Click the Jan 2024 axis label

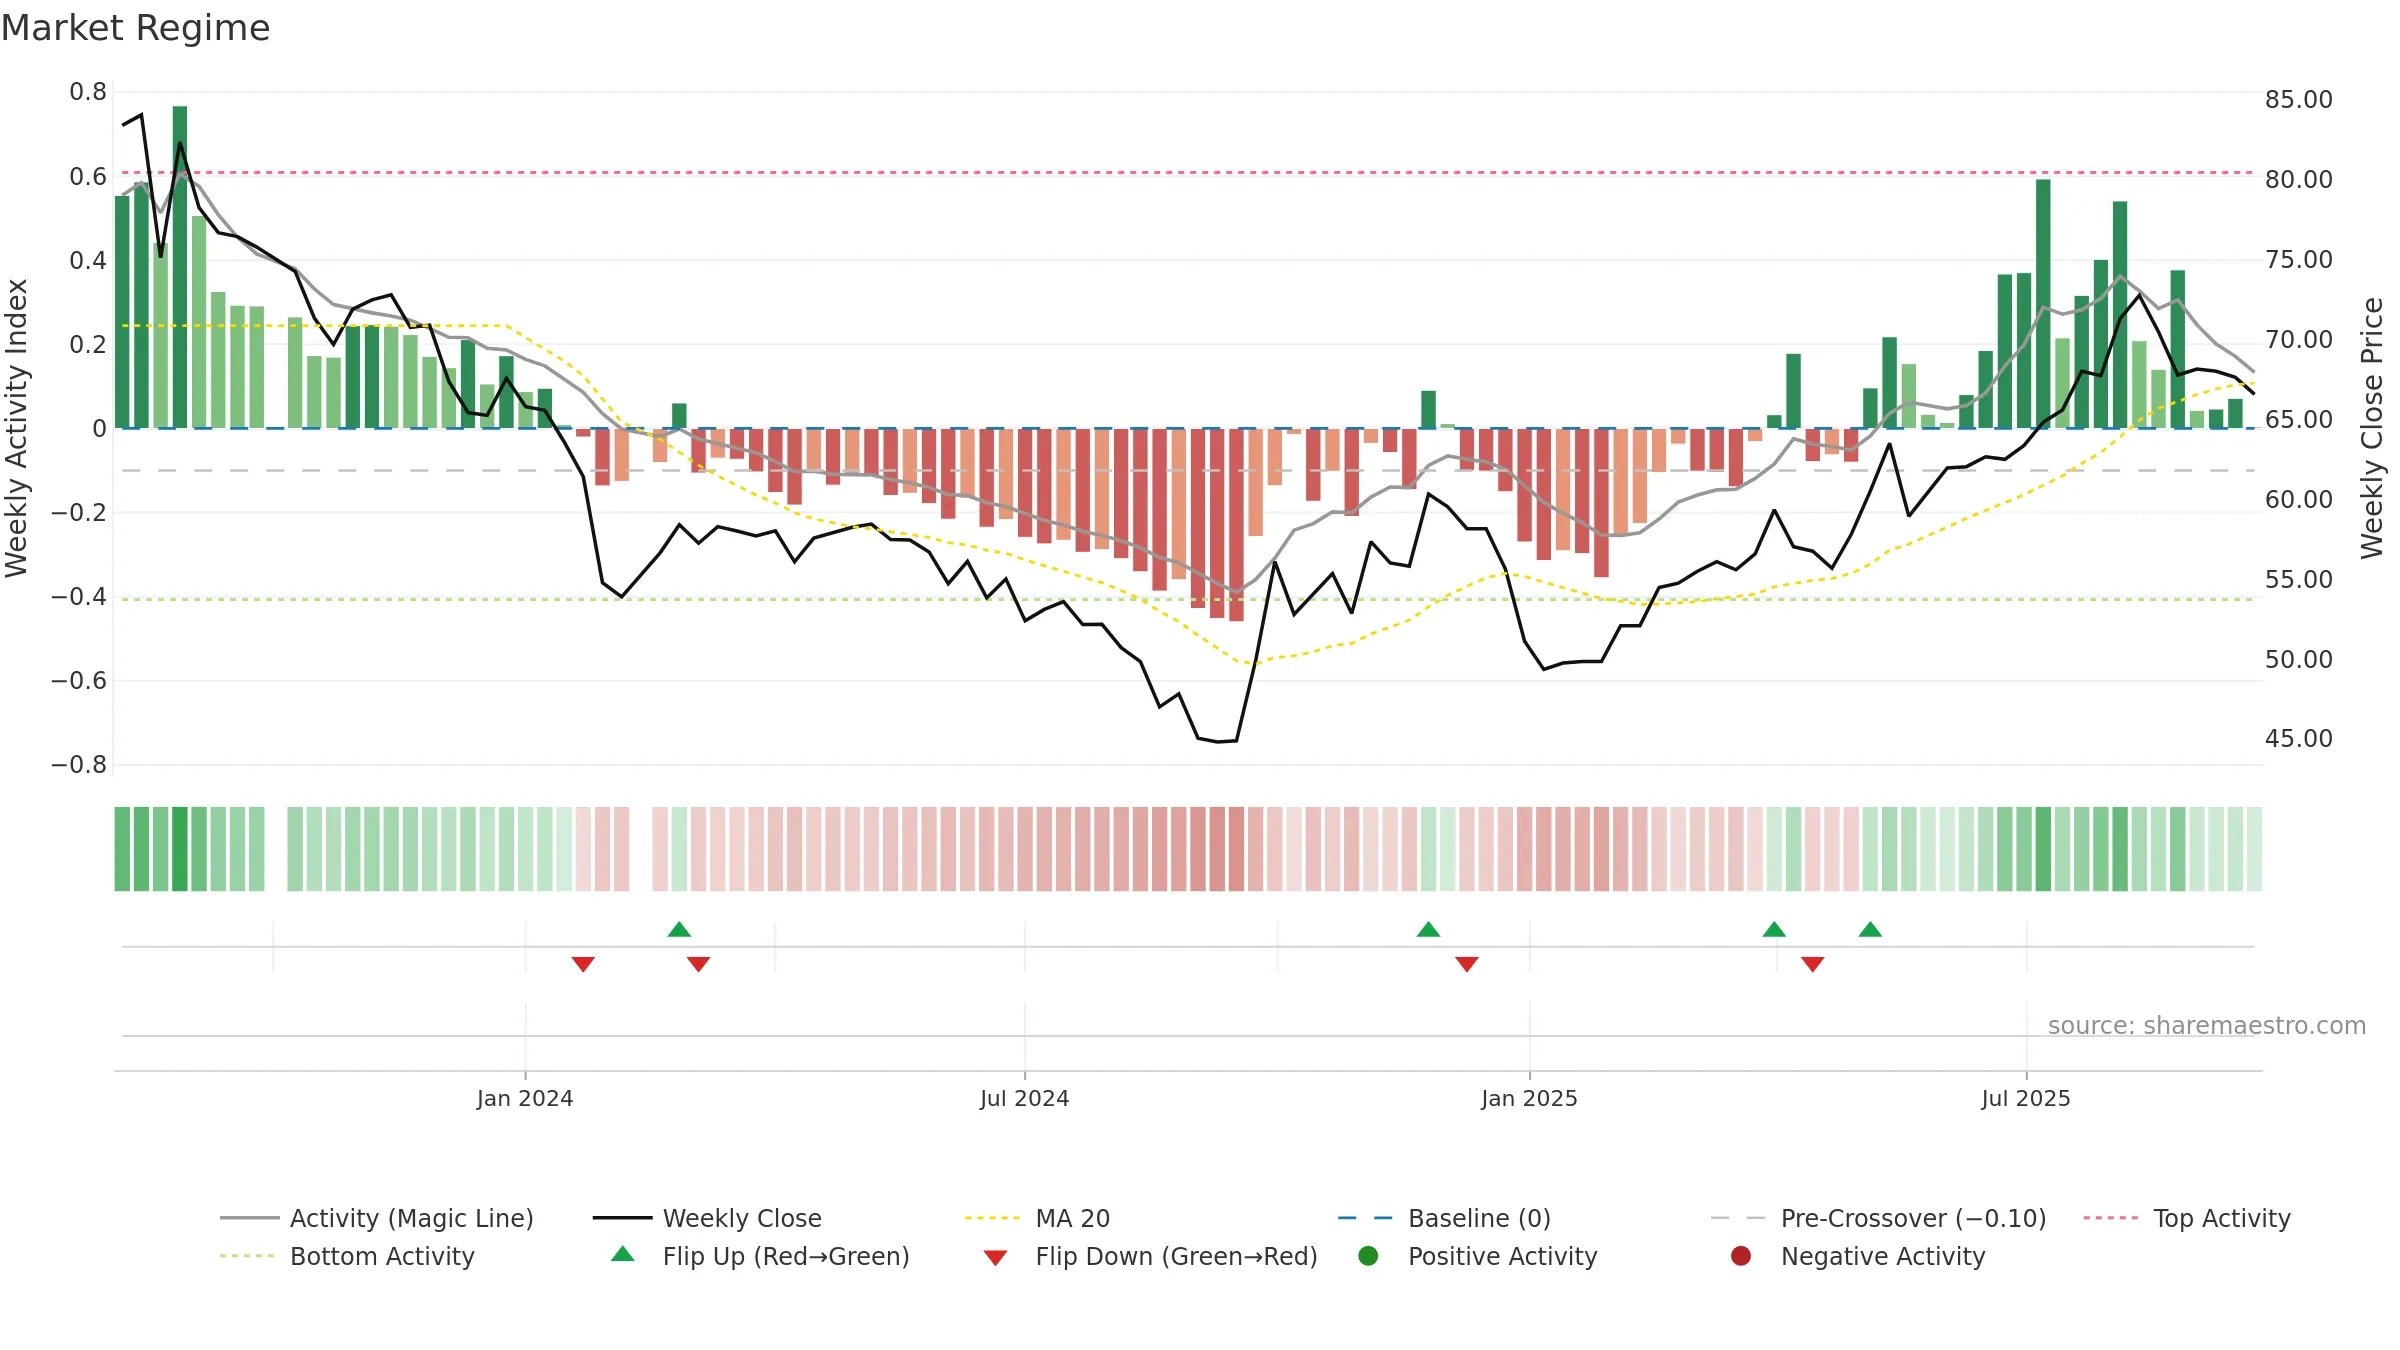(x=525, y=1099)
